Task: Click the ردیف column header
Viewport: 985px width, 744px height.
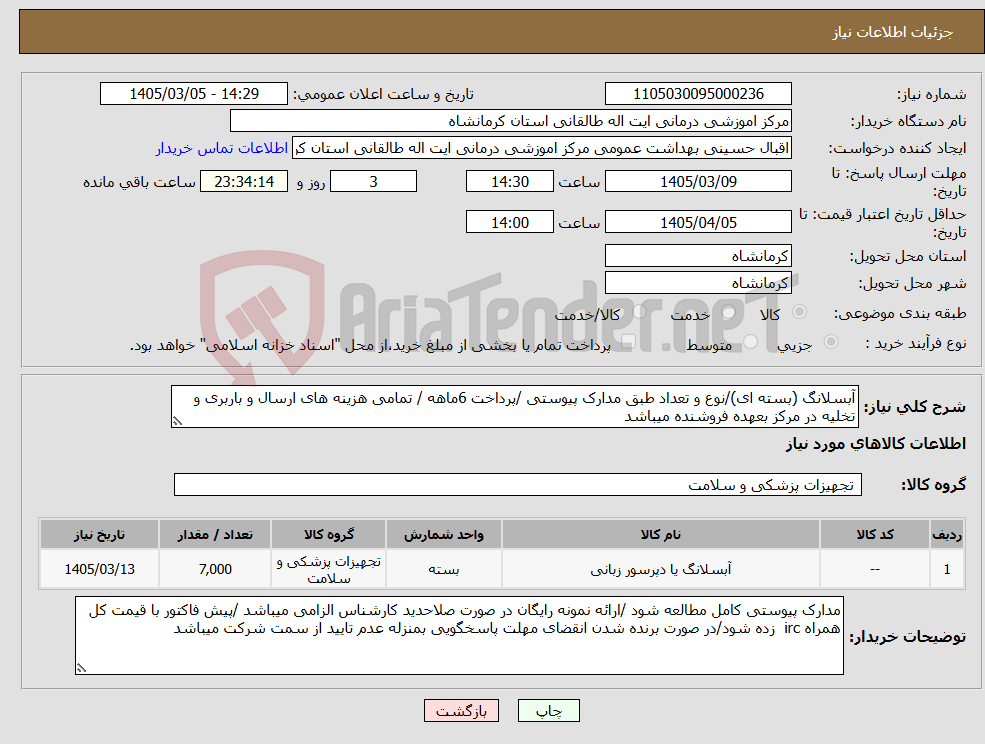Action: 947,534
